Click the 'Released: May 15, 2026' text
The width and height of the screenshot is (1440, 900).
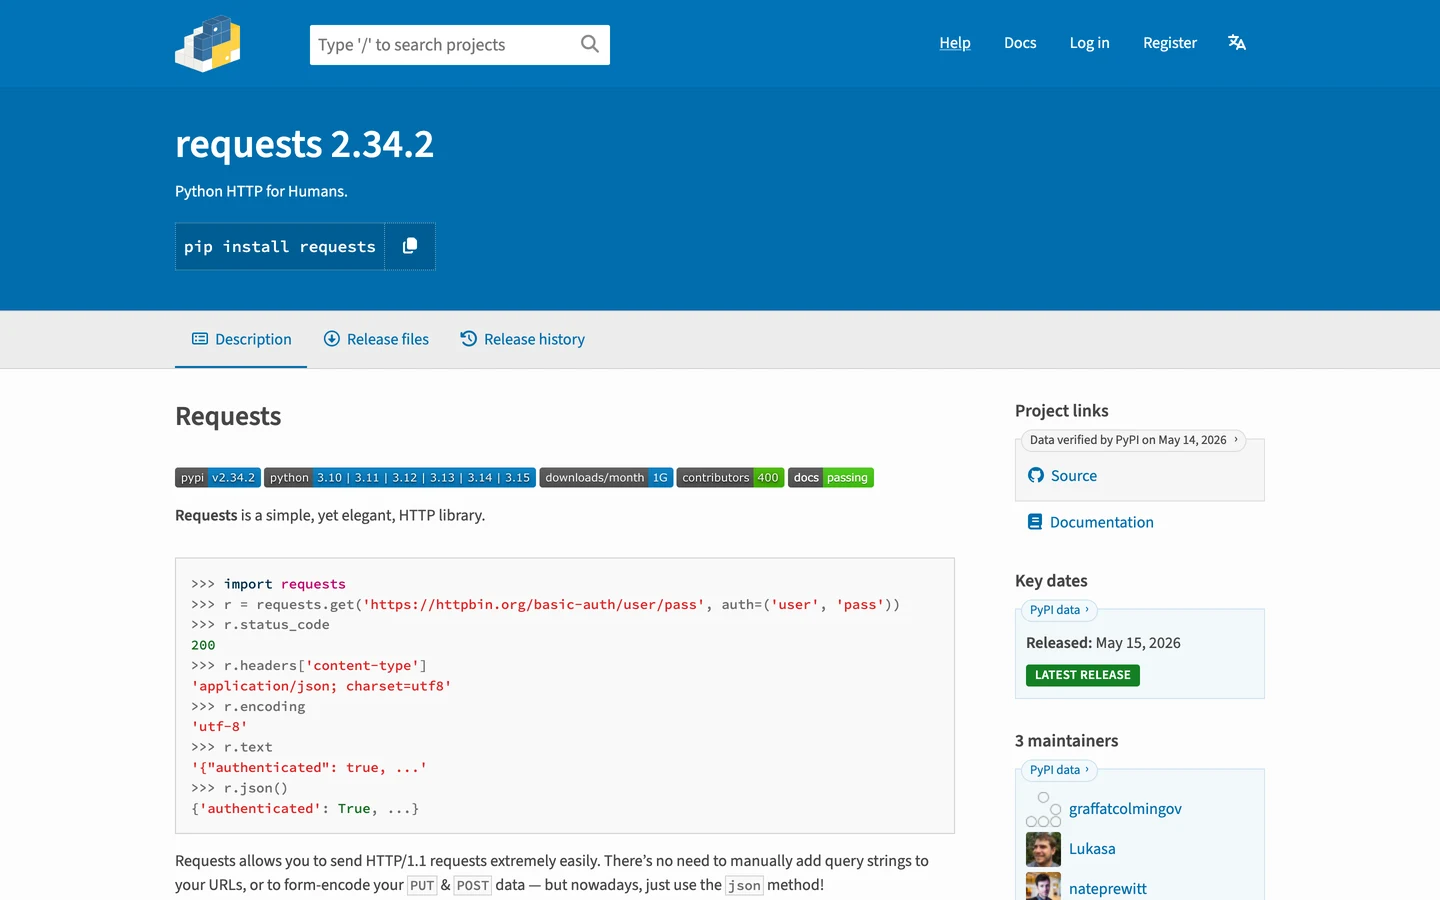[1103, 643]
